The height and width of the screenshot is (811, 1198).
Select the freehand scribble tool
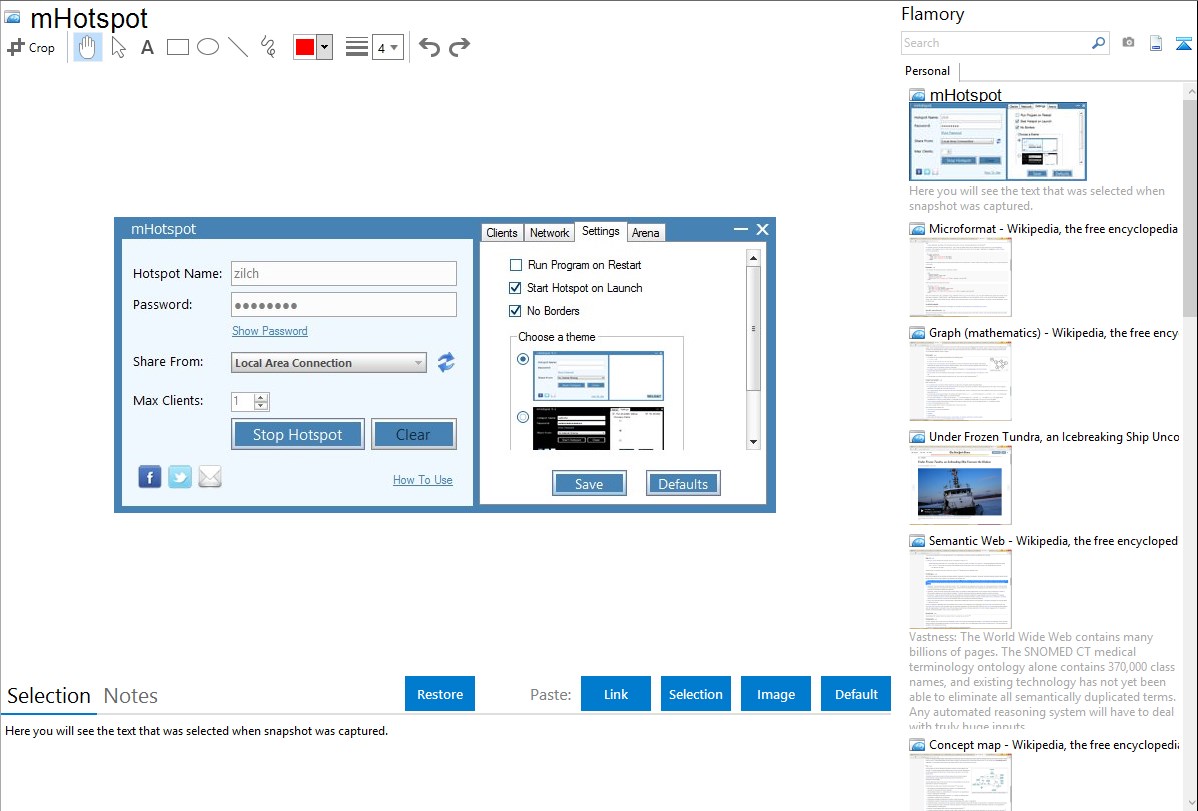point(268,47)
